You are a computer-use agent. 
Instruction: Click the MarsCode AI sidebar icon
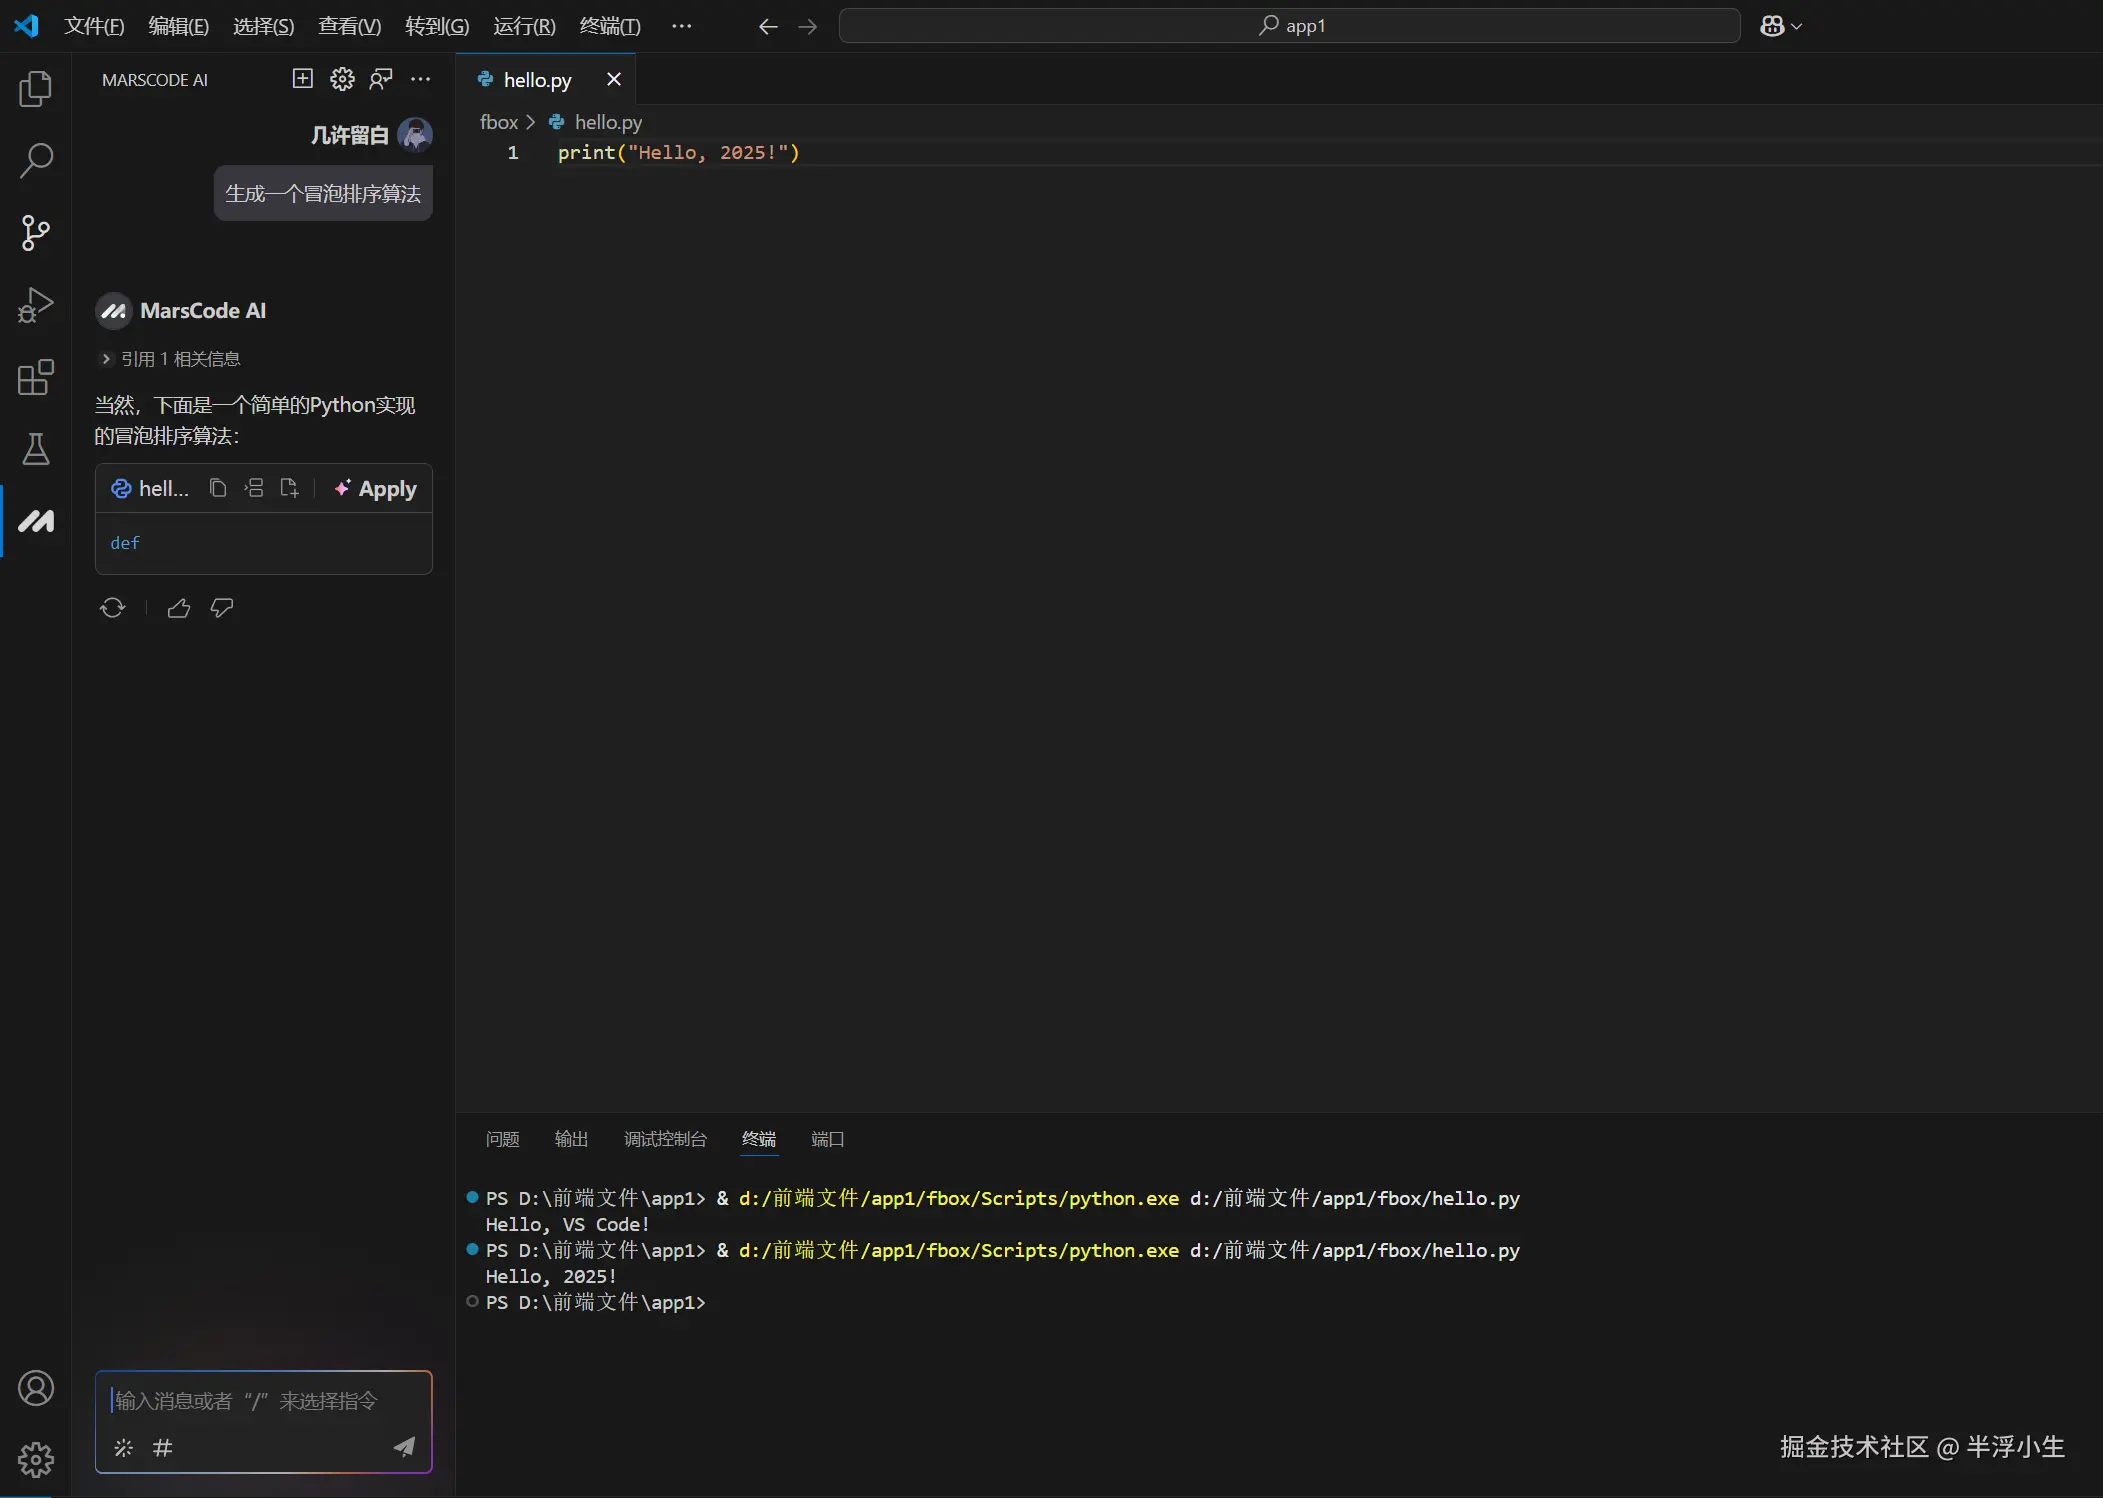[x=35, y=521]
